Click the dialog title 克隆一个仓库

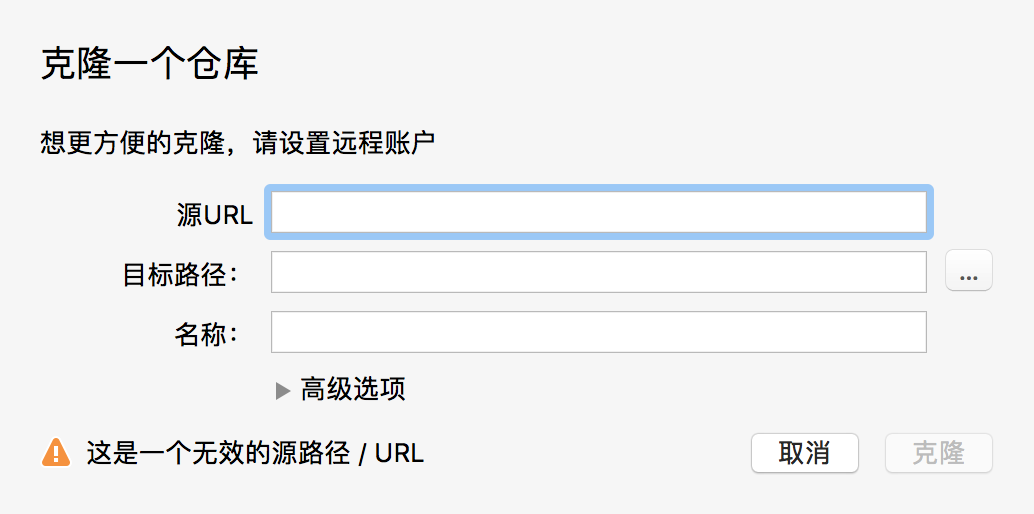[x=149, y=64]
